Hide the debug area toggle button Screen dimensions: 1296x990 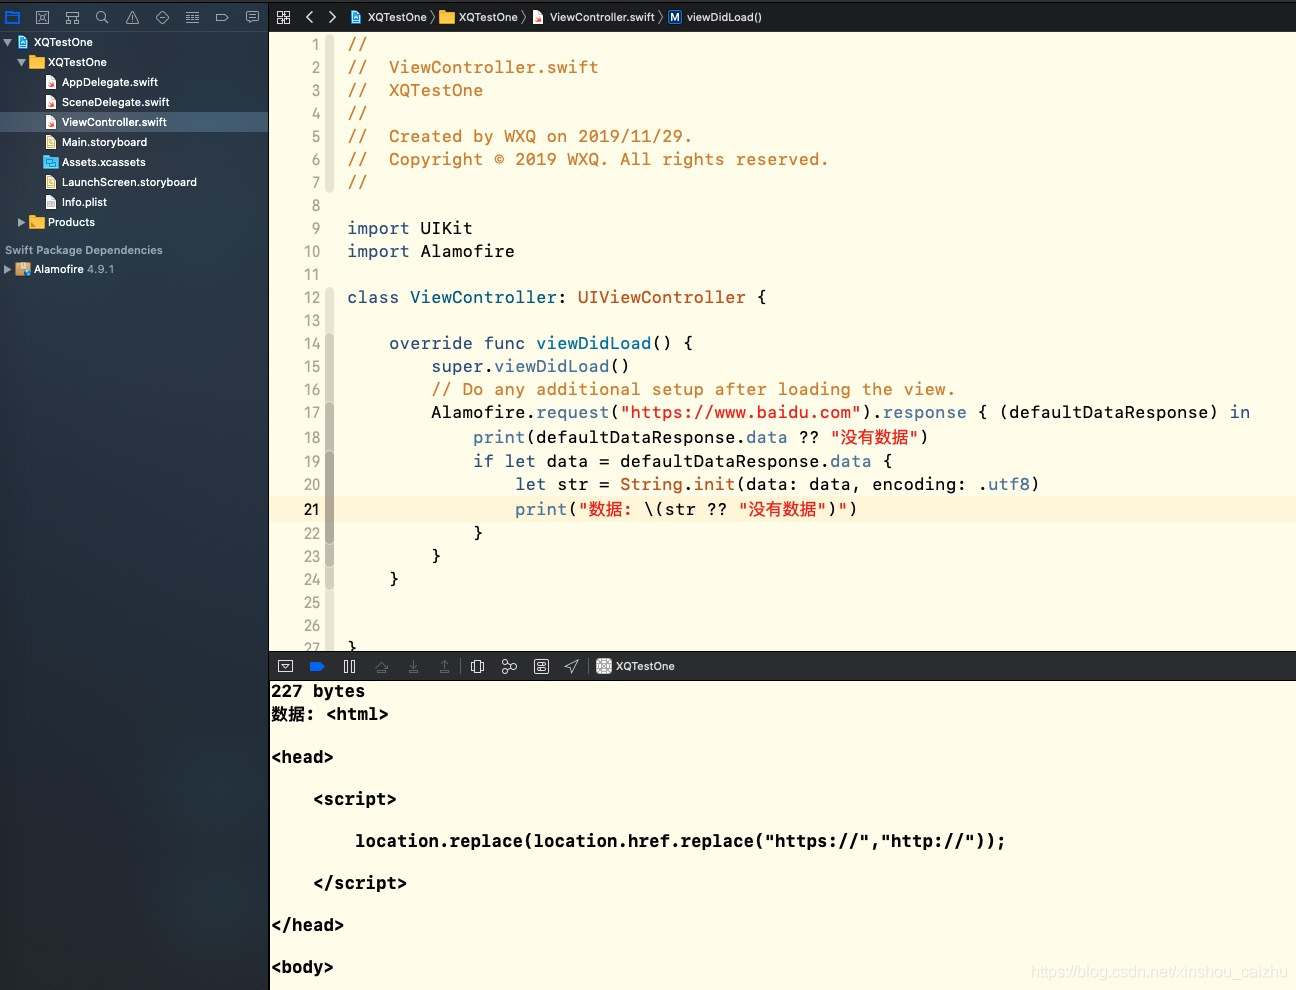(285, 666)
